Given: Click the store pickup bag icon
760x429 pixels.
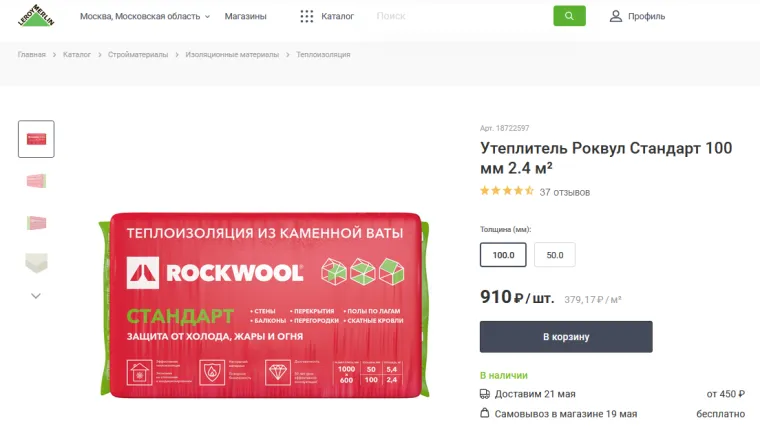Looking at the screenshot, I should 485,413.
